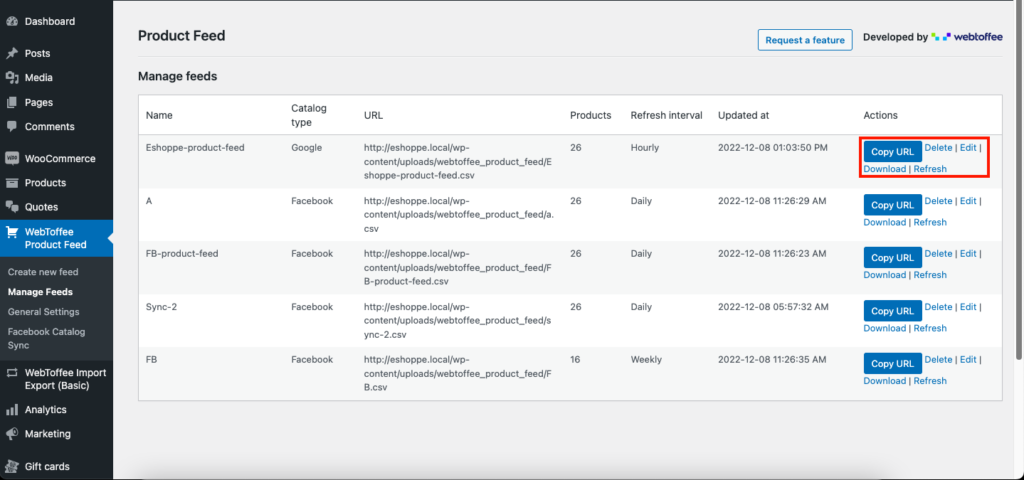Edit the Weekly FB feed
The image size is (1024, 480).
[968, 360]
